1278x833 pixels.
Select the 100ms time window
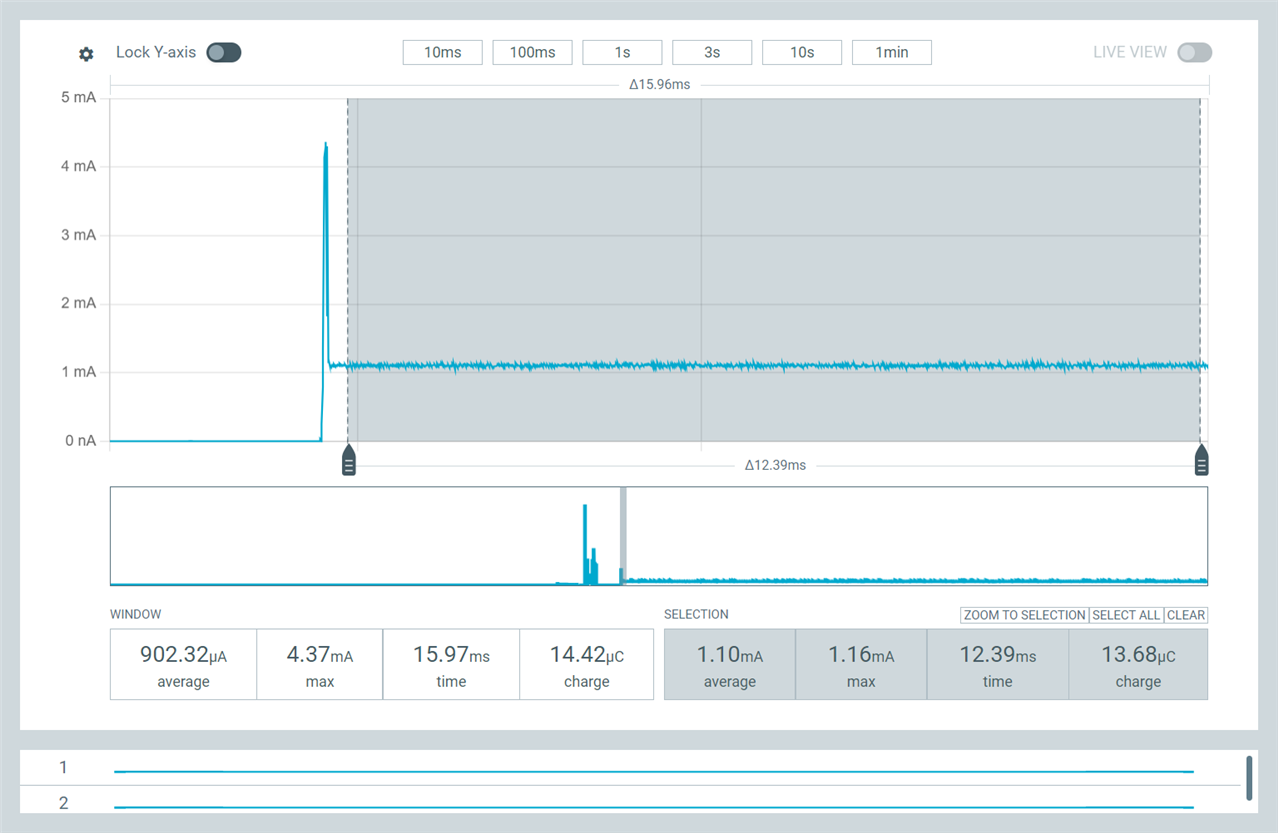(x=532, y=52)
